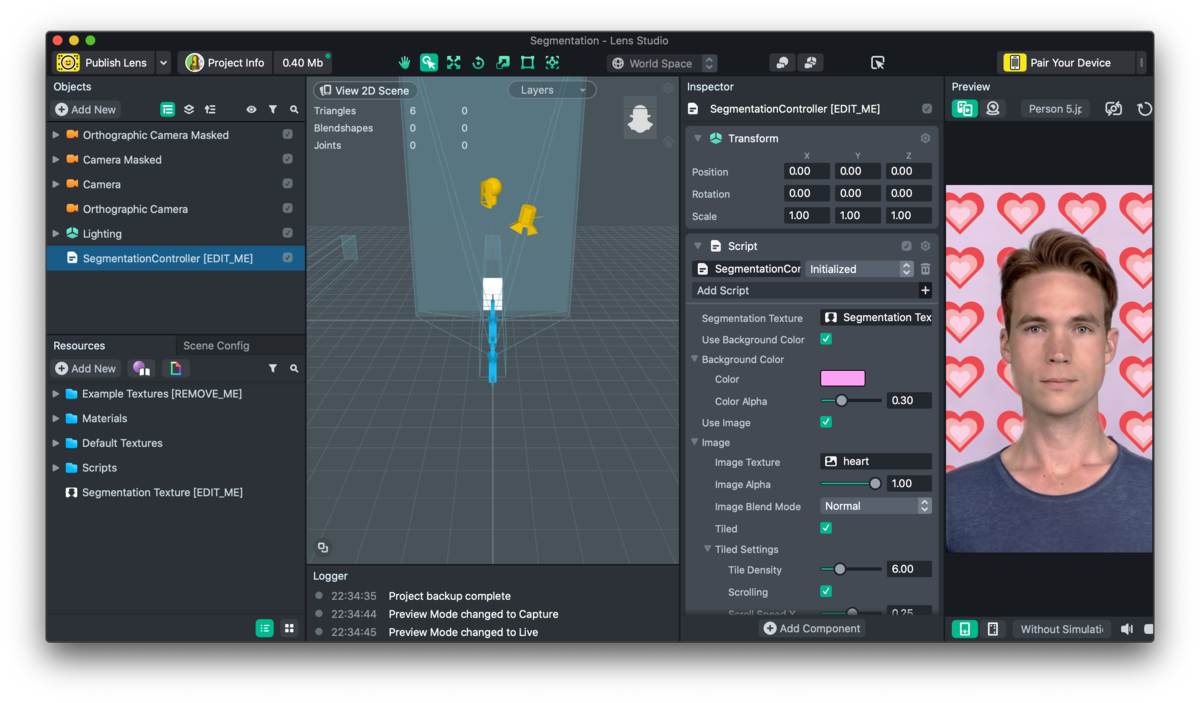Click View 2D Scene button

pos(365,90)
